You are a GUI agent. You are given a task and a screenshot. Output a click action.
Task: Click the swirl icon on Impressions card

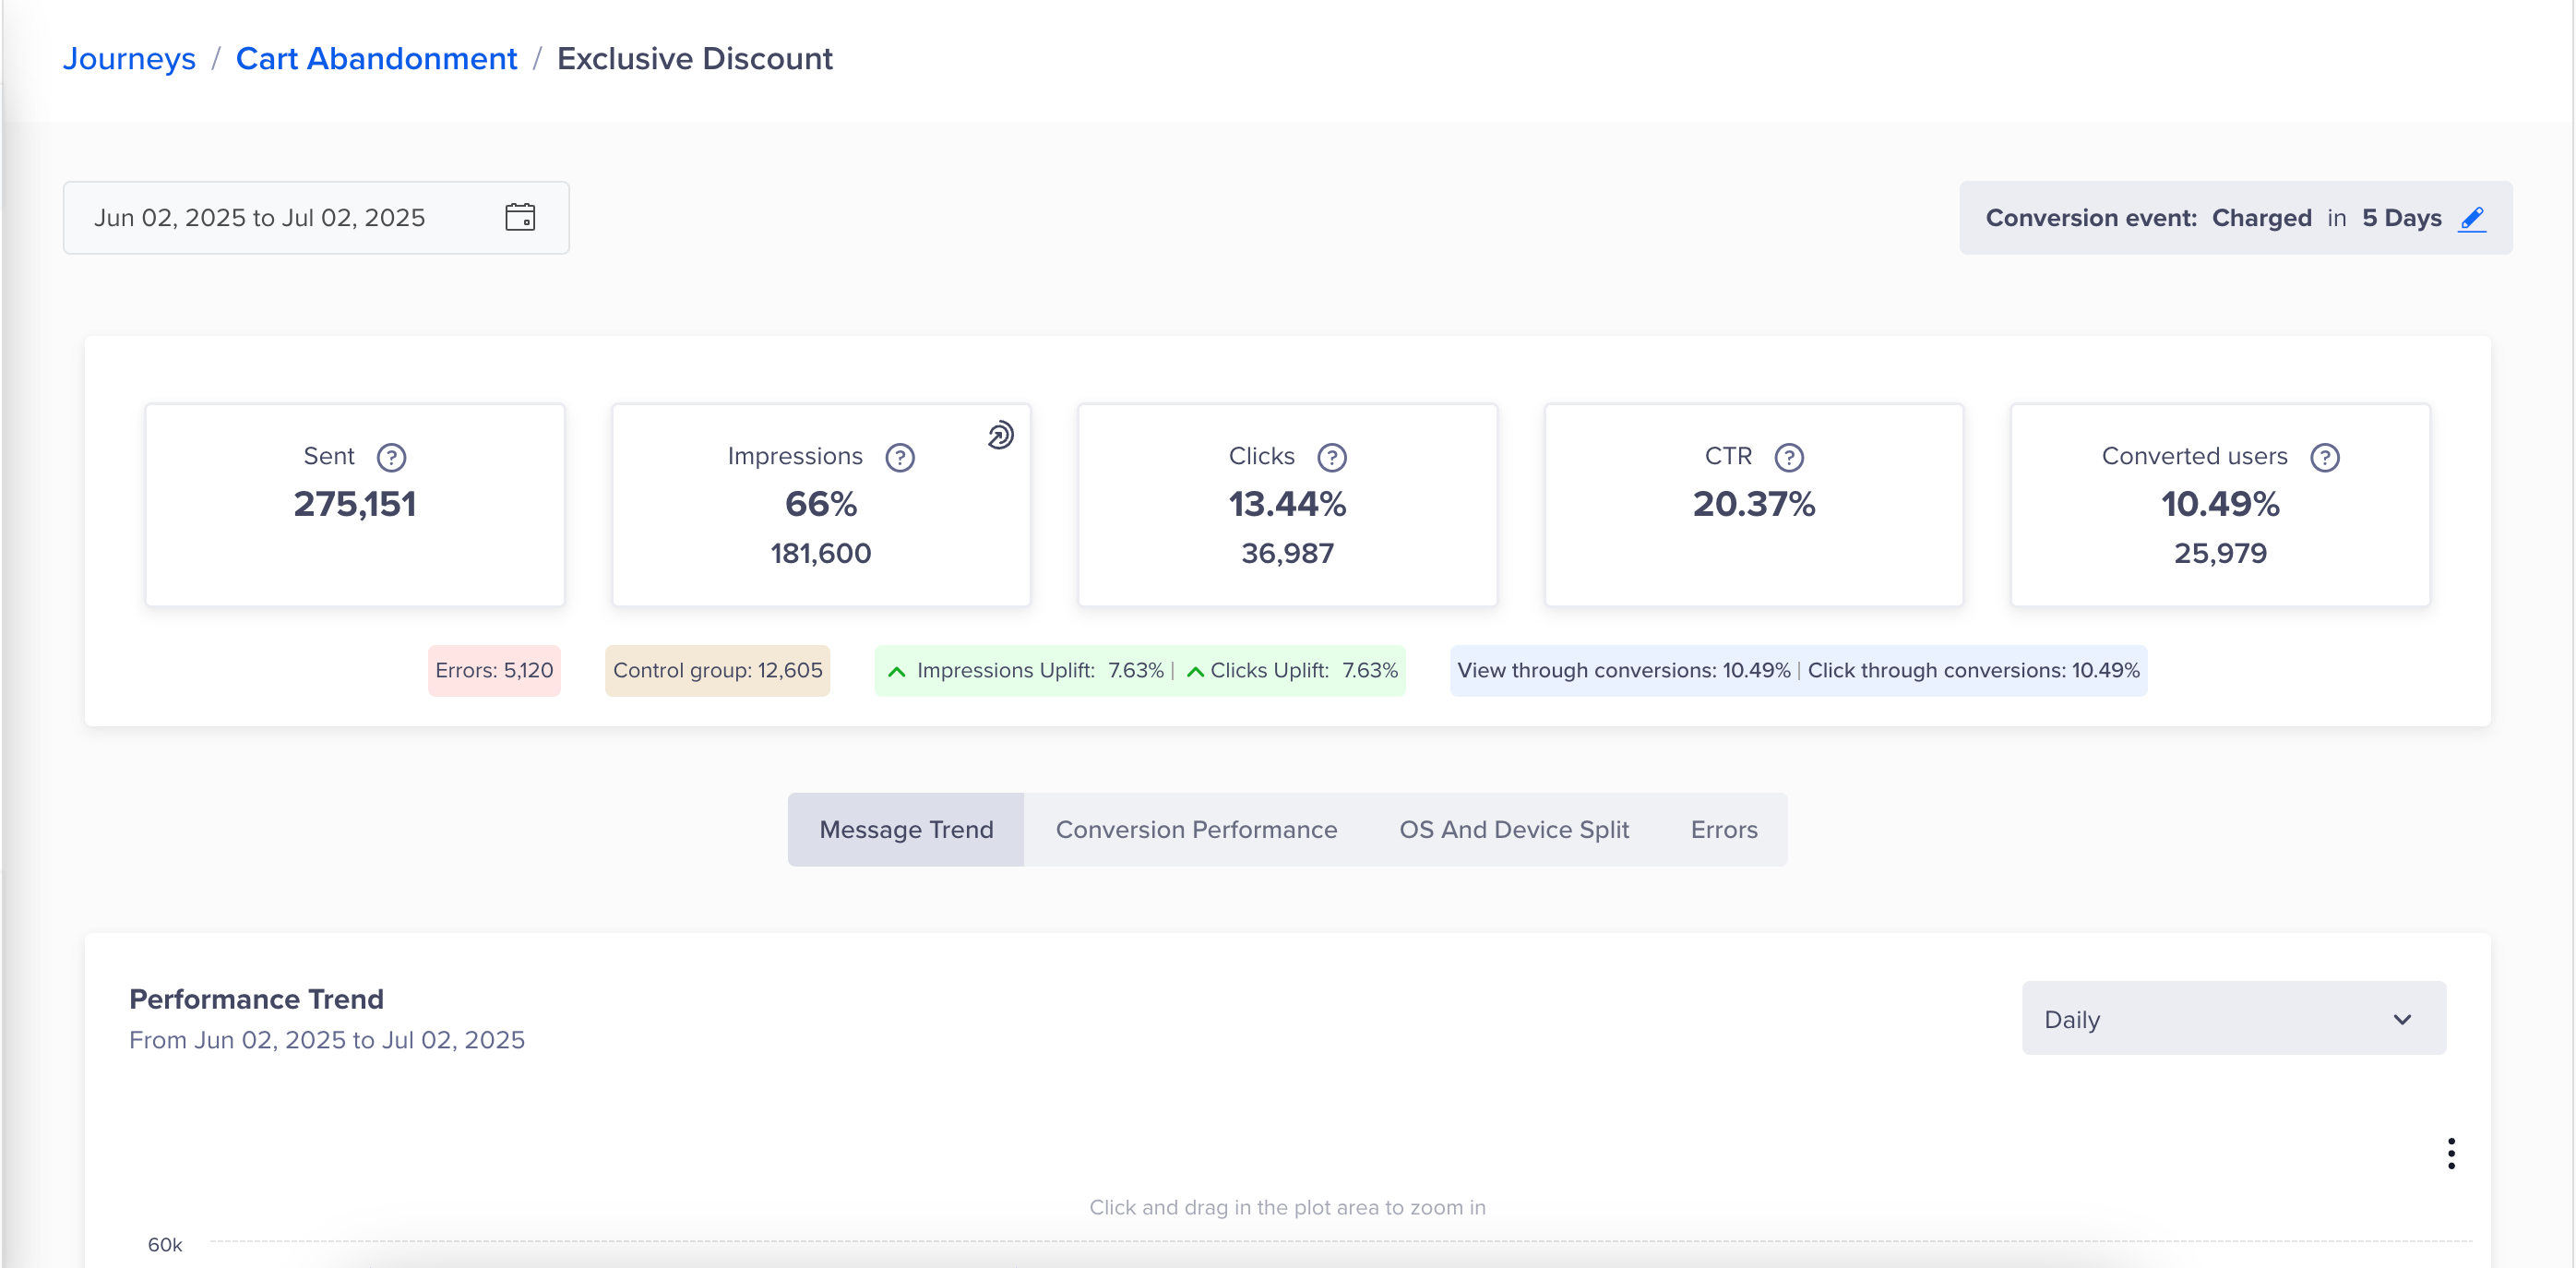(x=1000, y=435)
